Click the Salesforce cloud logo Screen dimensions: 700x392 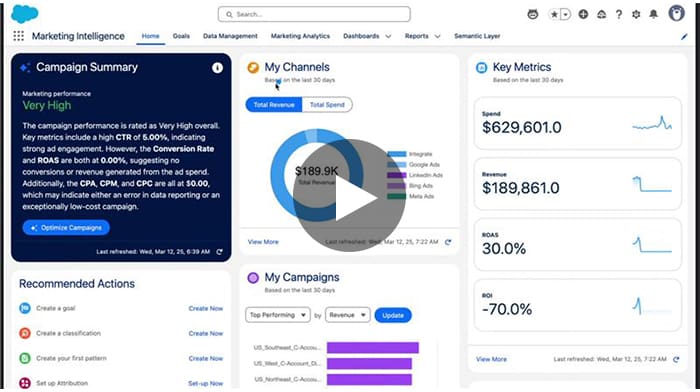click(25, 14)
